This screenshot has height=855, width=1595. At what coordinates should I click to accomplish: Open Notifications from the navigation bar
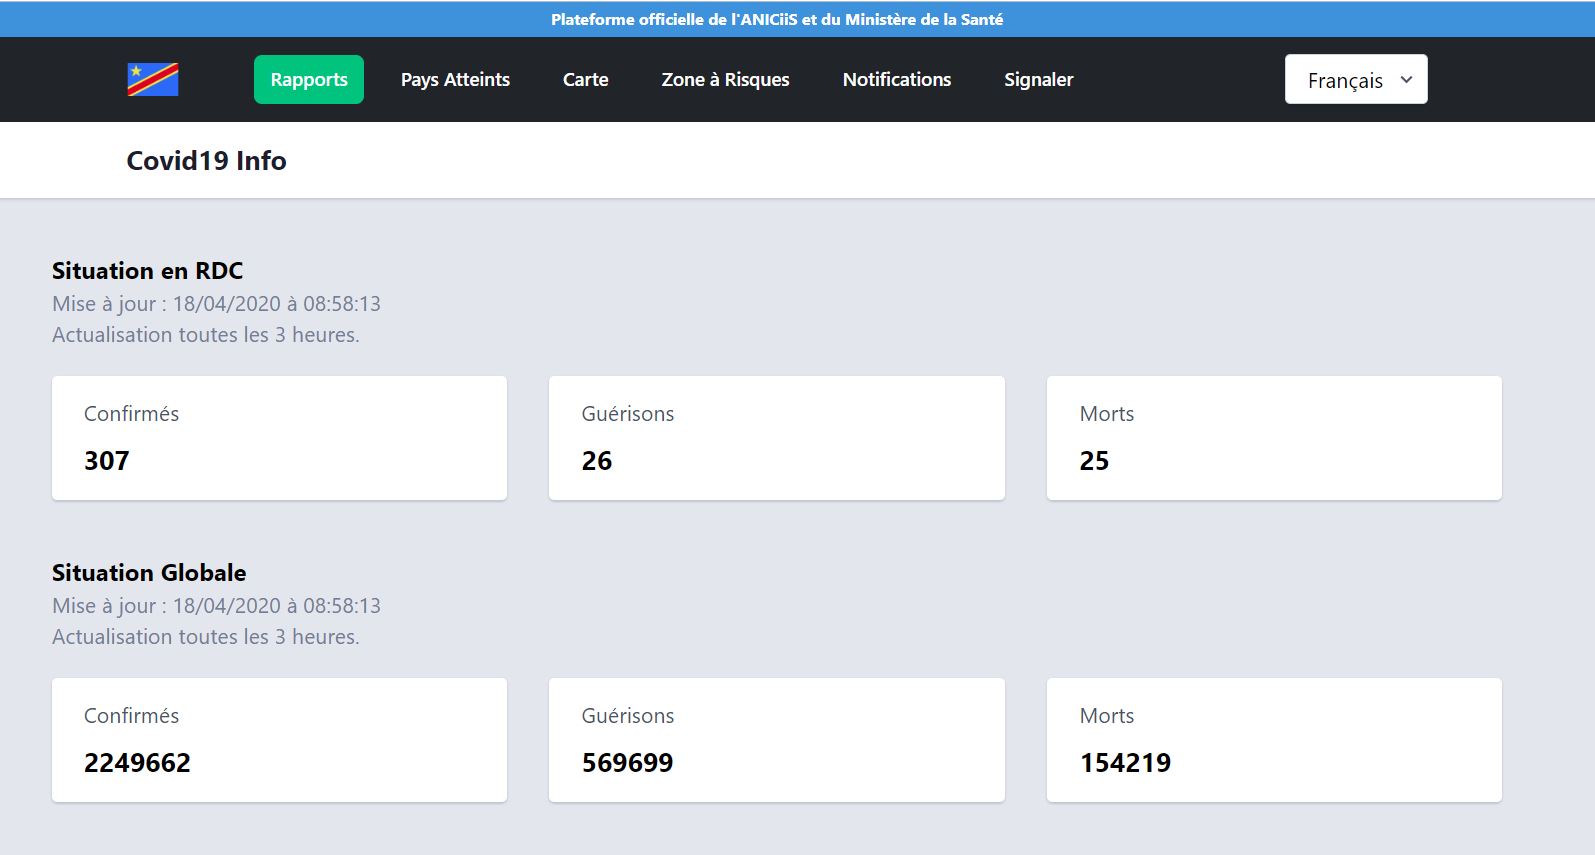(896, 80)
